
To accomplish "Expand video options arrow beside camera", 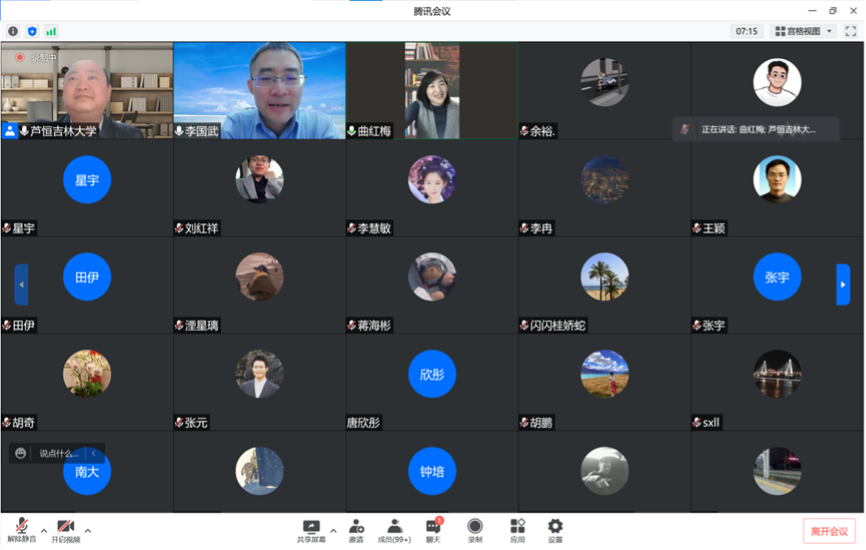I will coord(88,530).
